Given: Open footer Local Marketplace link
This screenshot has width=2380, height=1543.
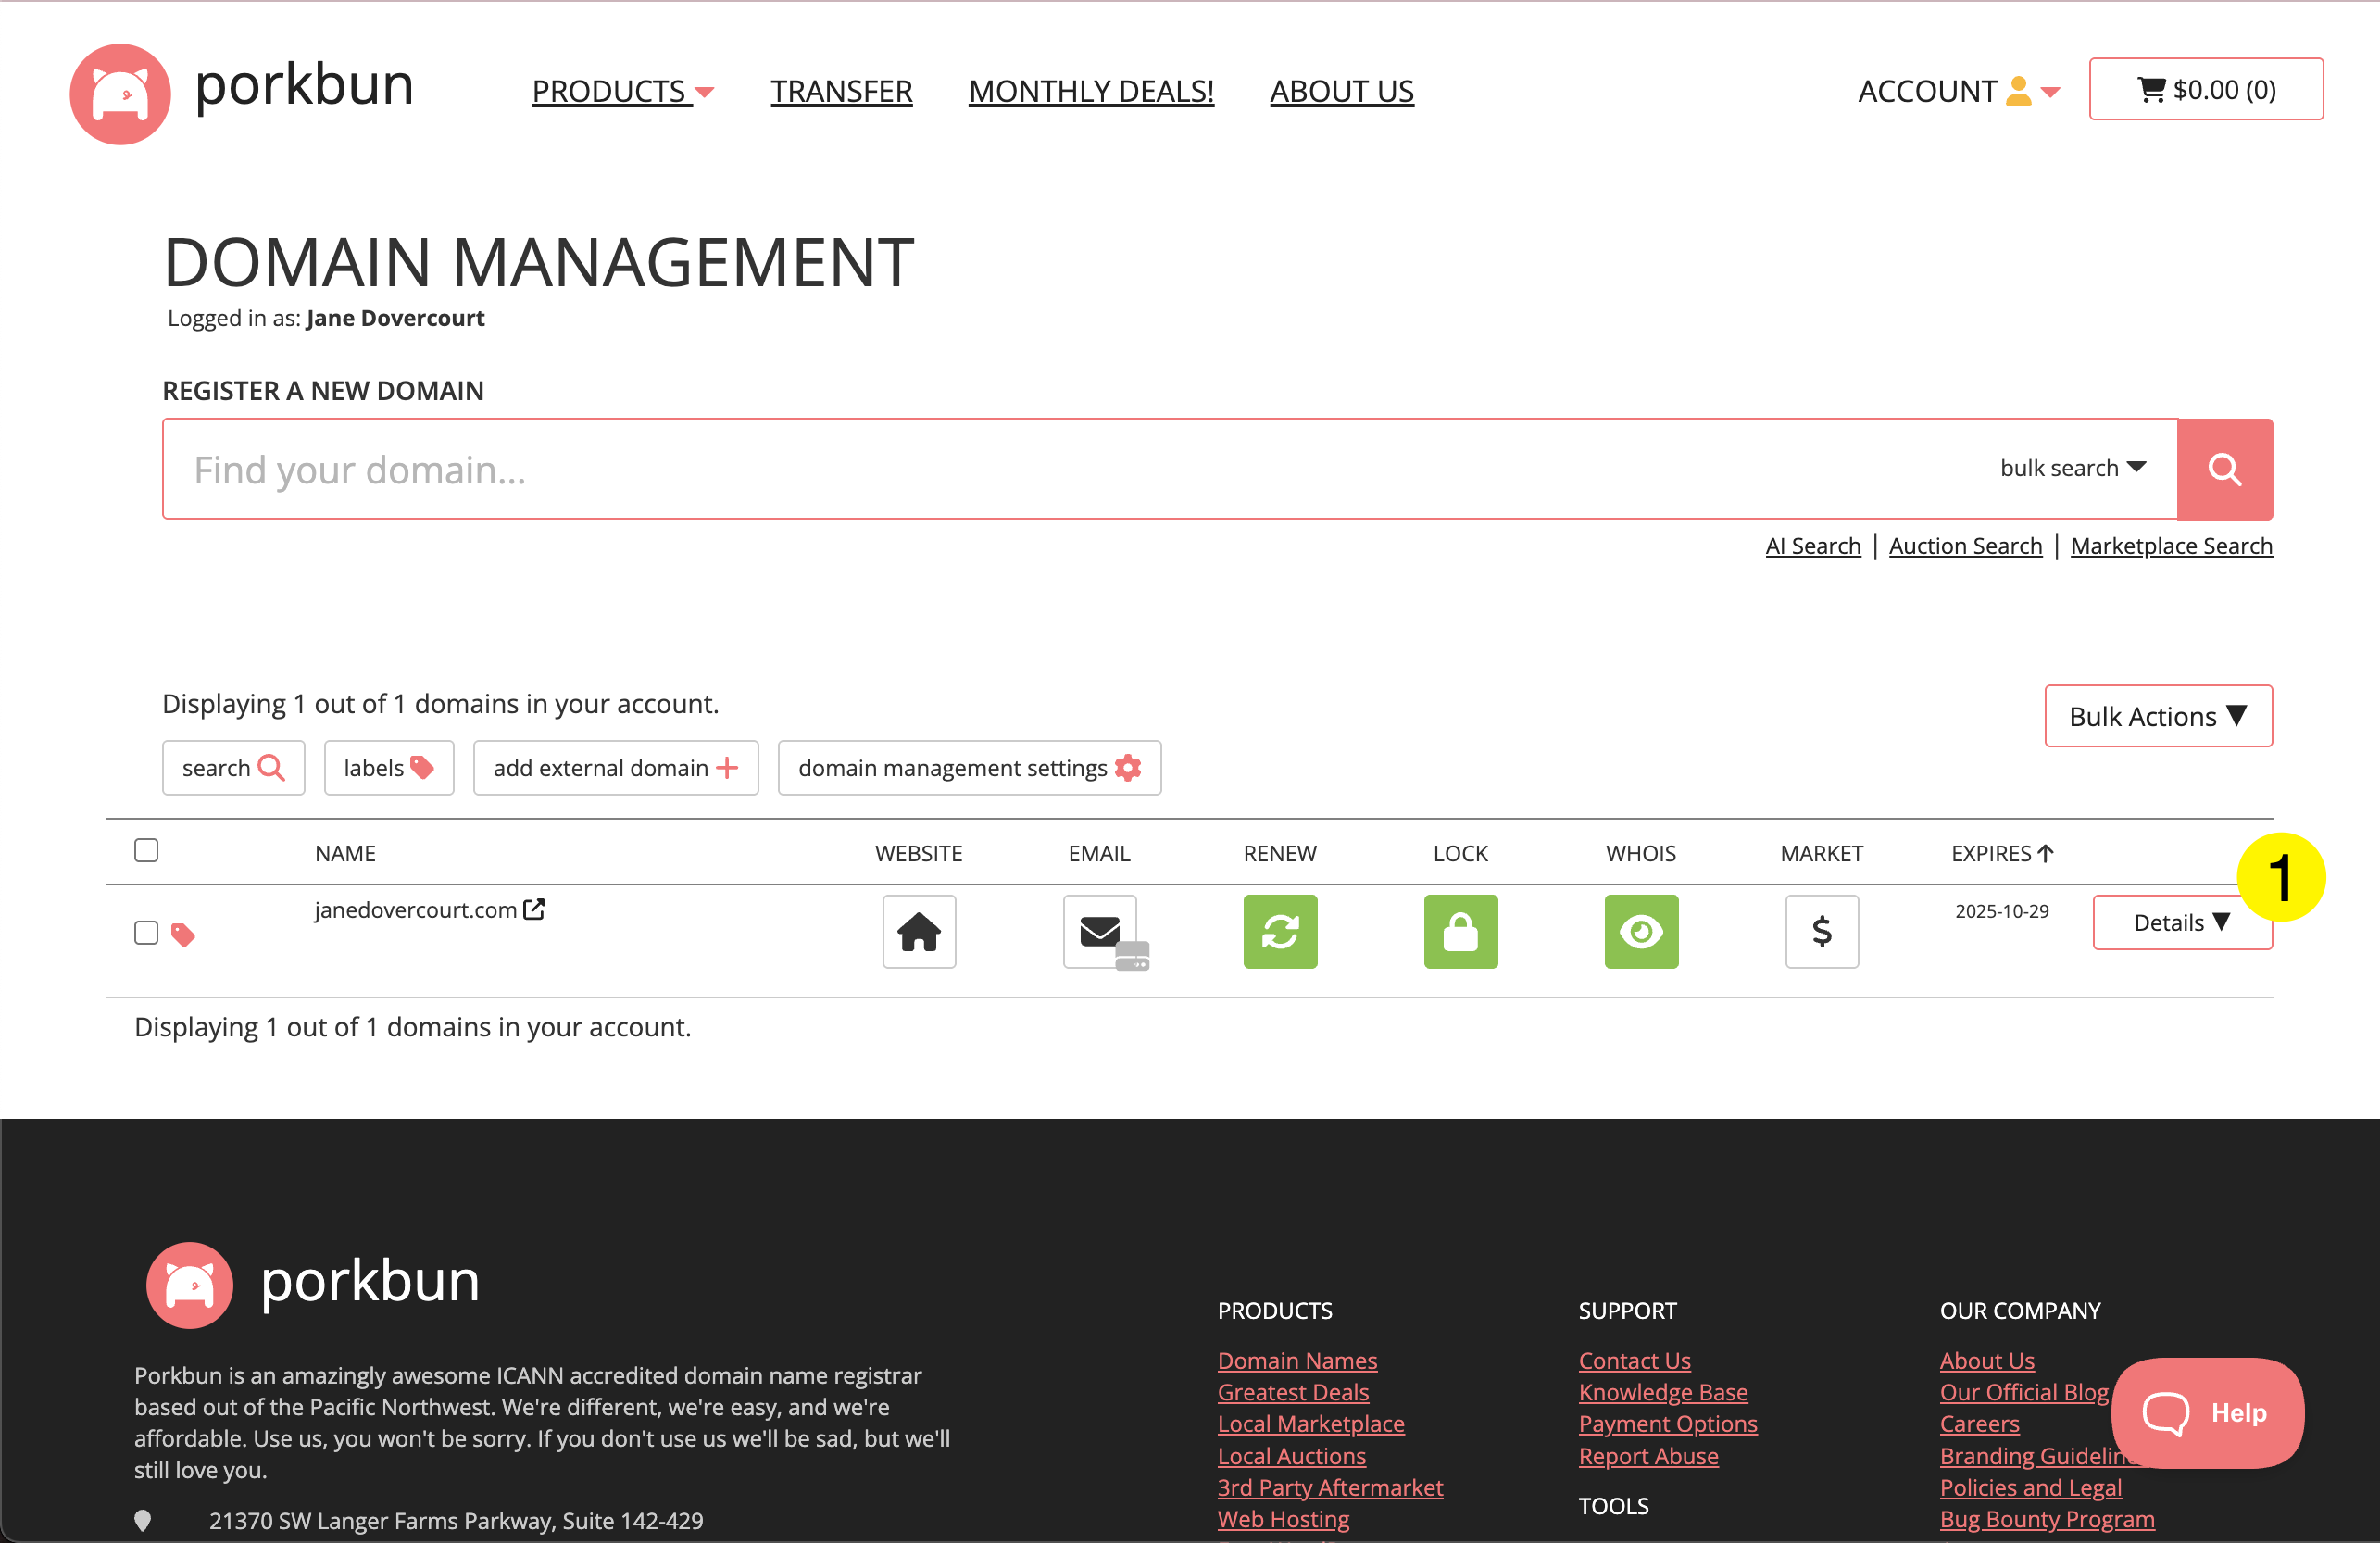Looking at the screenshot, I should (1311, 1423).
